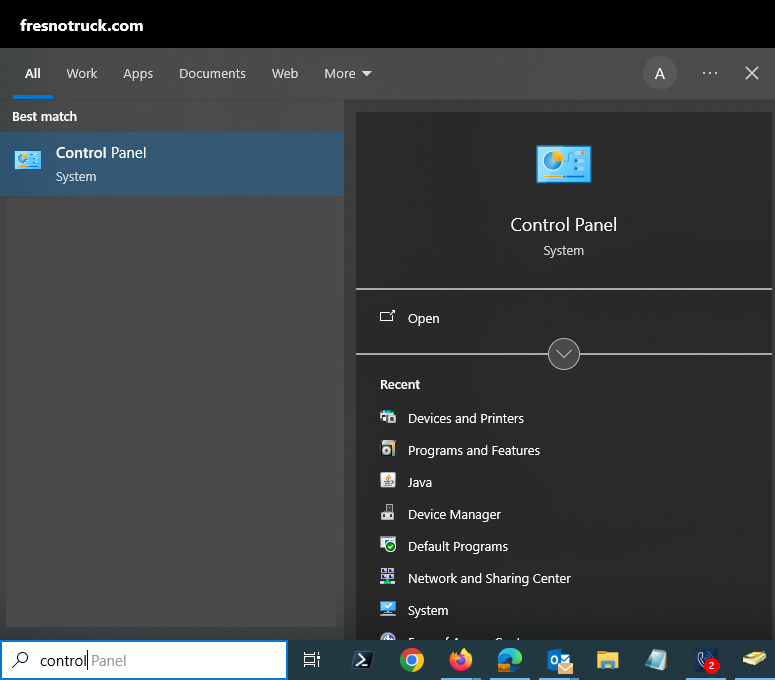Select the Web search tab
775x680 pixels.
point(285,74)
